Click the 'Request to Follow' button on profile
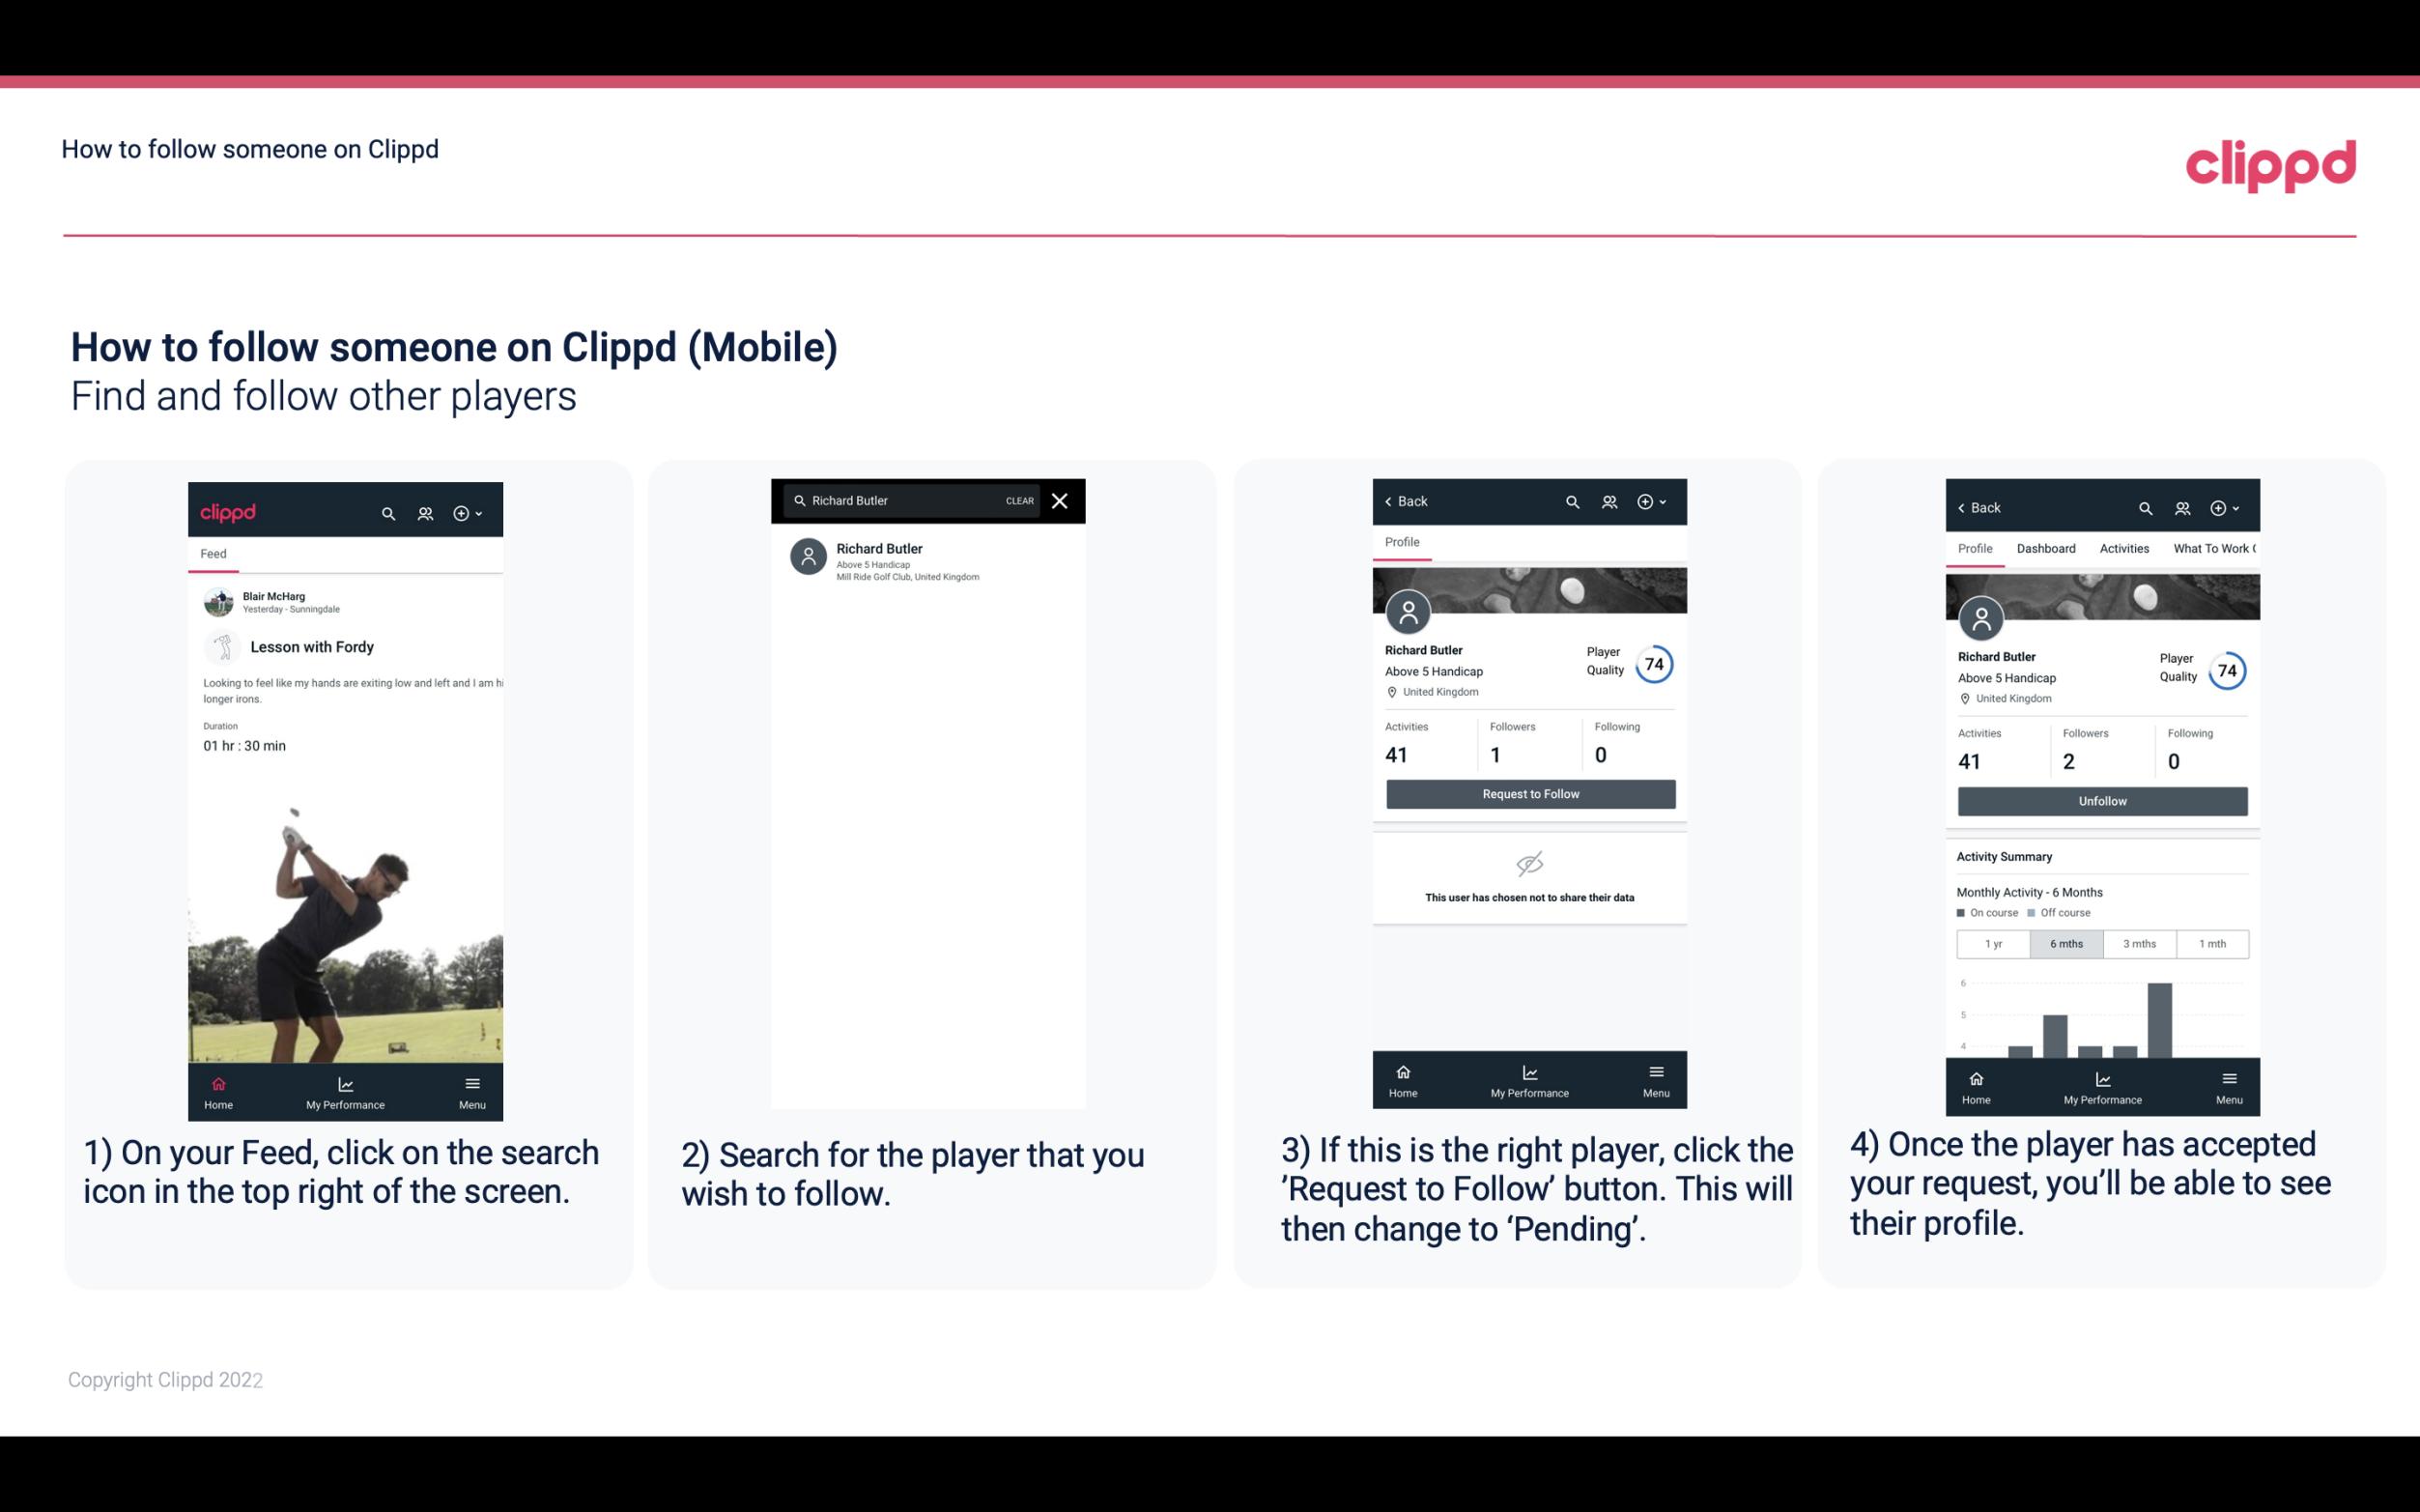 (x=1530, y=792)
